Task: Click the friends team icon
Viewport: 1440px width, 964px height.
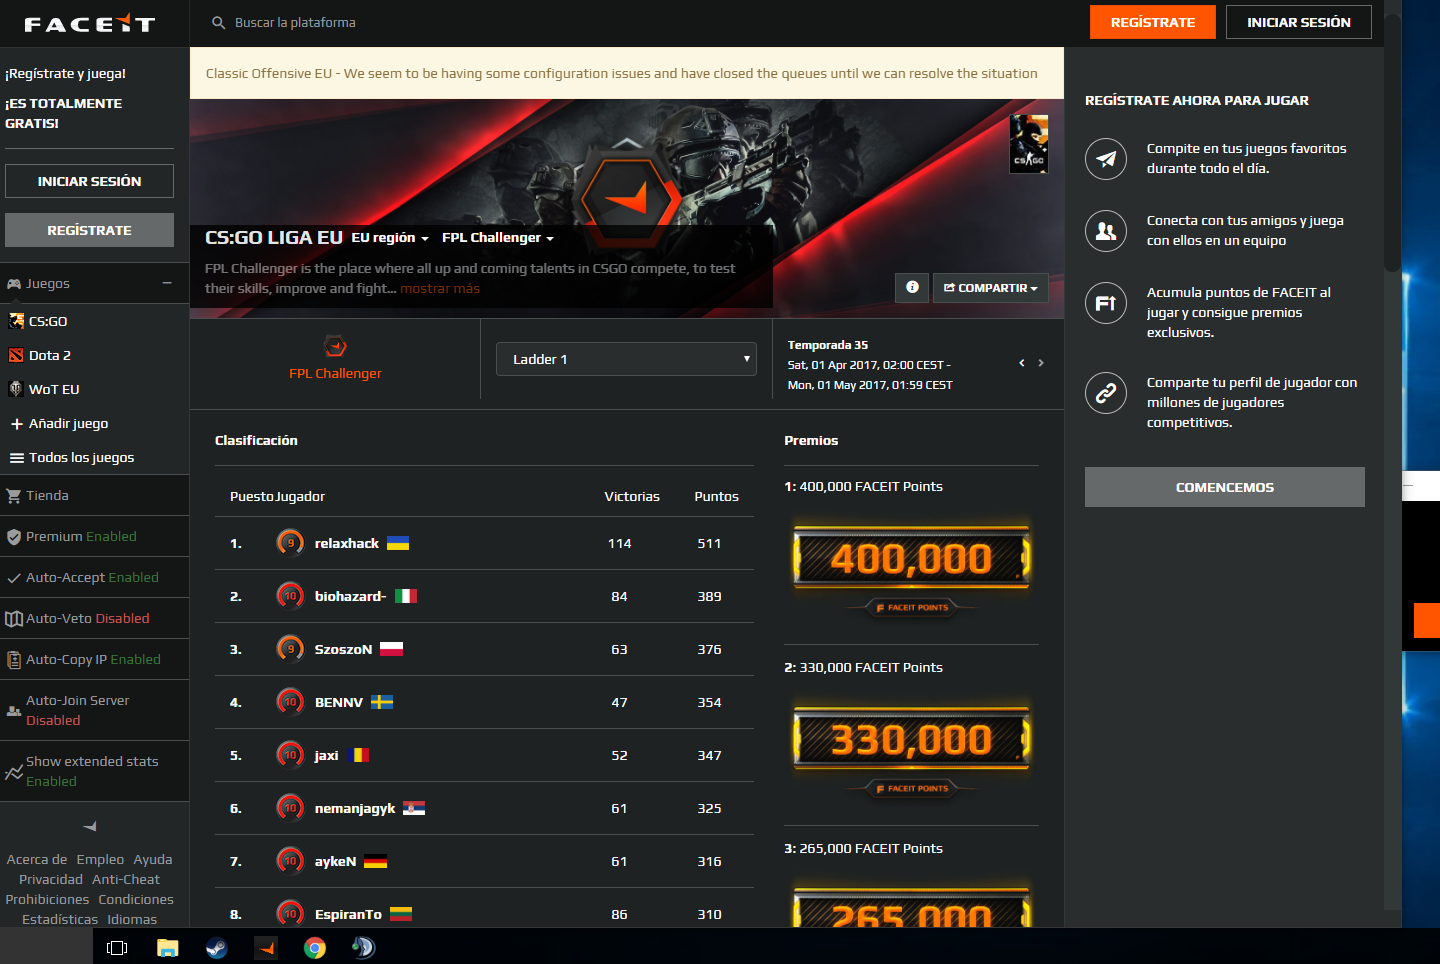Action: 1106,231
